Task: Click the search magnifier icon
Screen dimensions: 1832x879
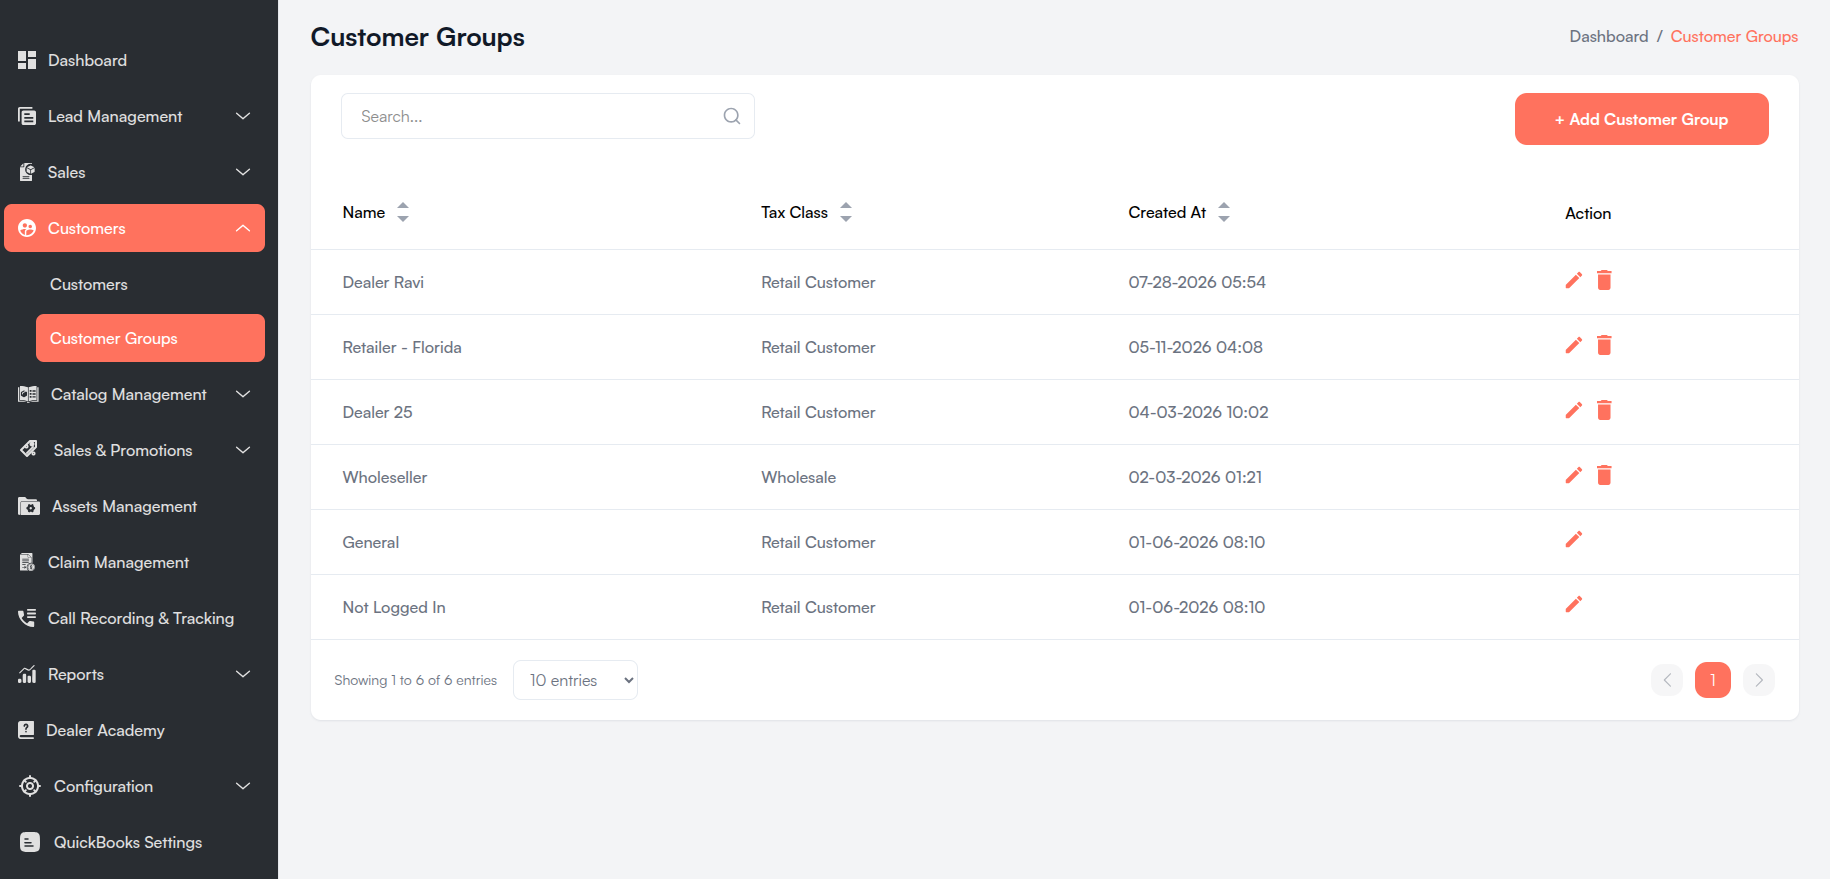Action: 732,116
